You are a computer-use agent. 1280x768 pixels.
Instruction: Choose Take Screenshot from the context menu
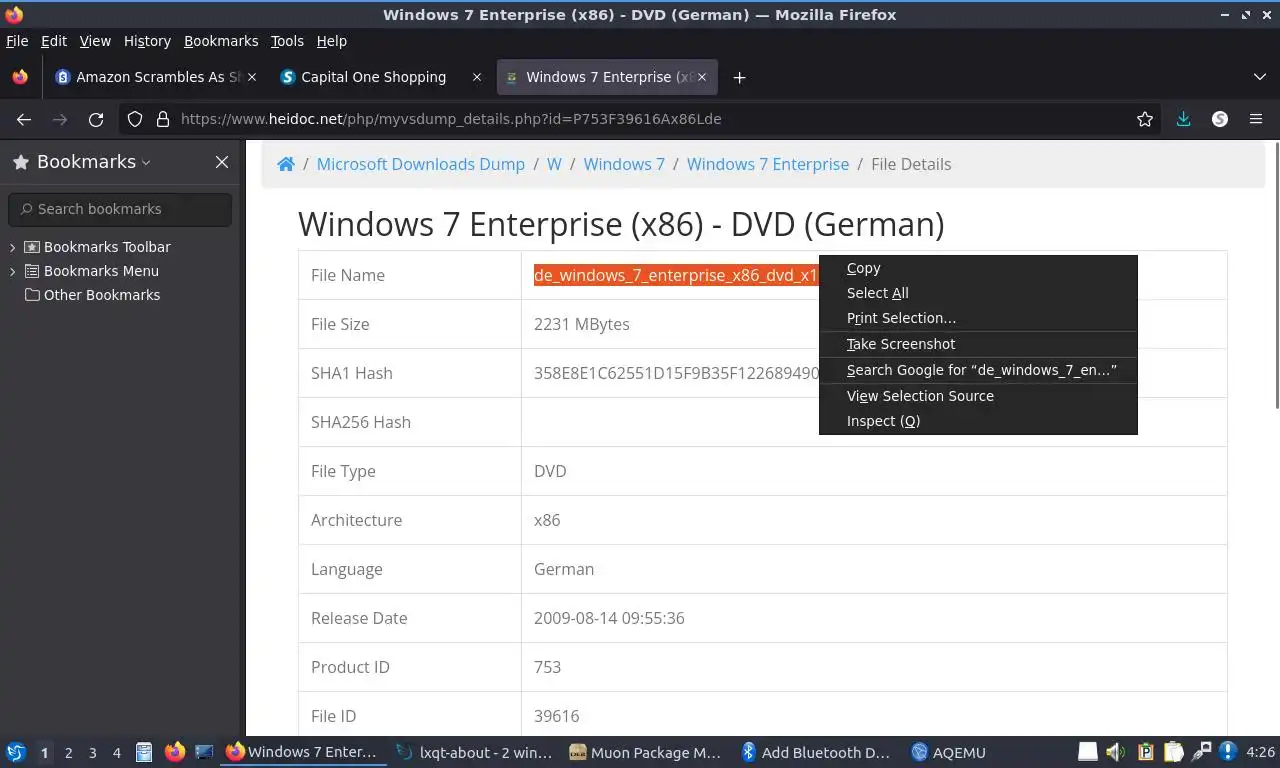click(x=978, y=344)
